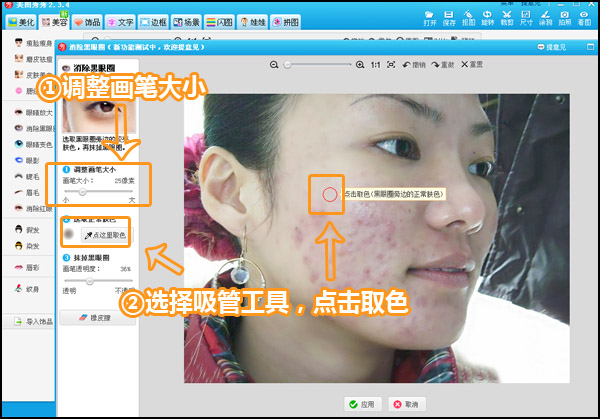Open the 饰品 (Accessories) tab

[87, 22]
